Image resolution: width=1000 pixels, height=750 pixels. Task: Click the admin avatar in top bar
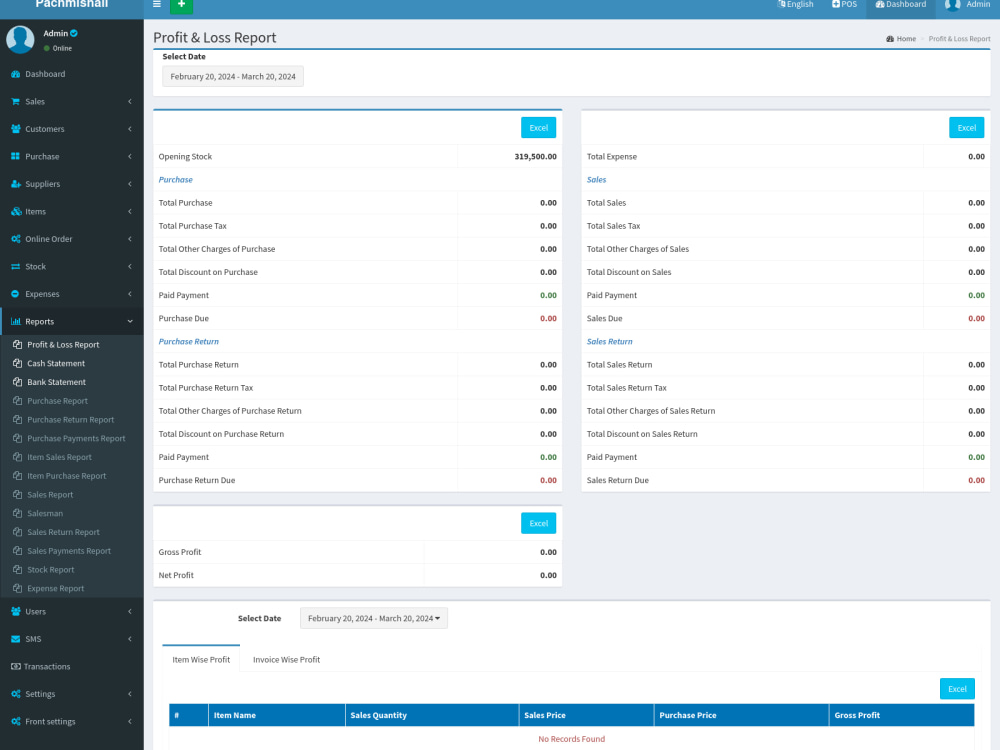(952, 5)
